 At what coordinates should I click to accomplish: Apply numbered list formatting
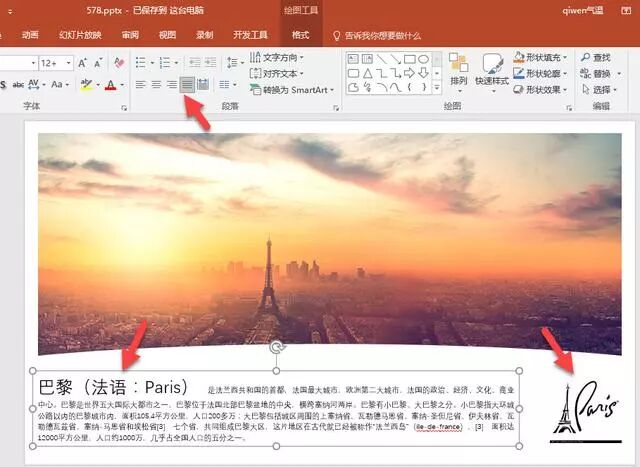(165, 63)
